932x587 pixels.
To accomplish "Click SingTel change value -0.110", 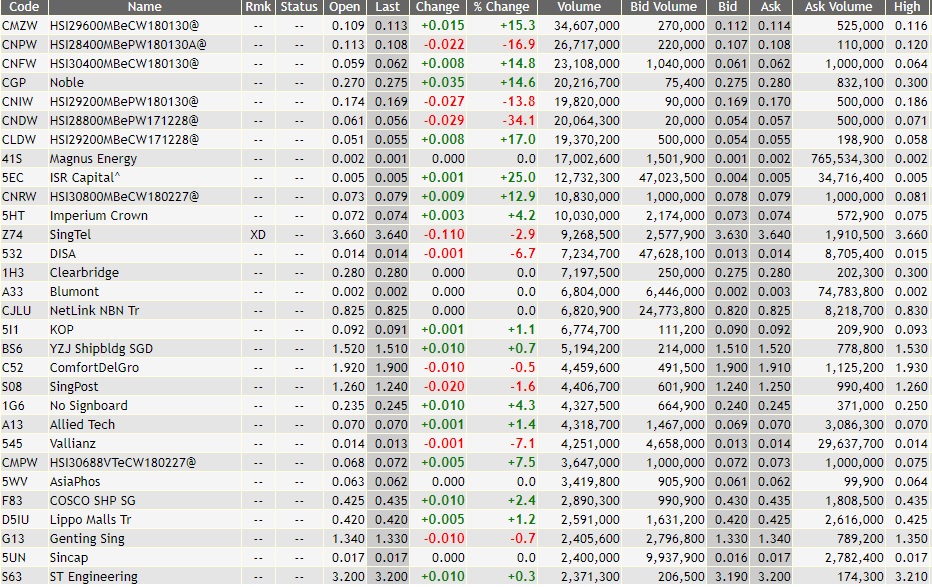I will point(444,235).
